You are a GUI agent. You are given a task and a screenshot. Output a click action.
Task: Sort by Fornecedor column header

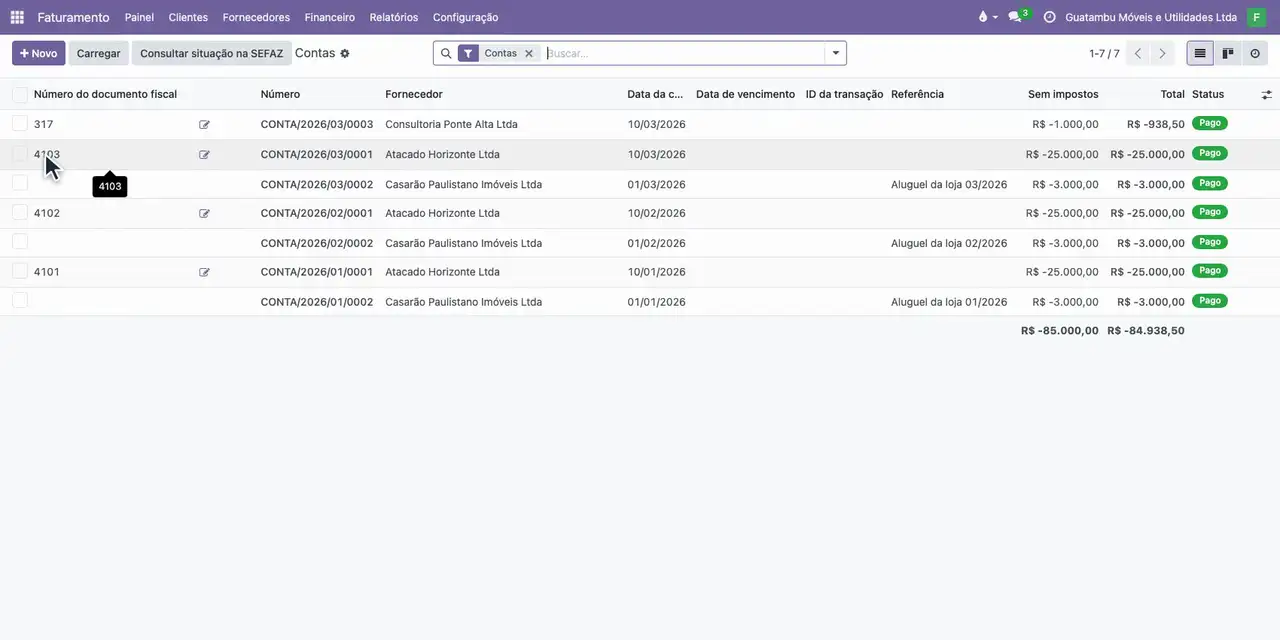[x=414, y=94]
